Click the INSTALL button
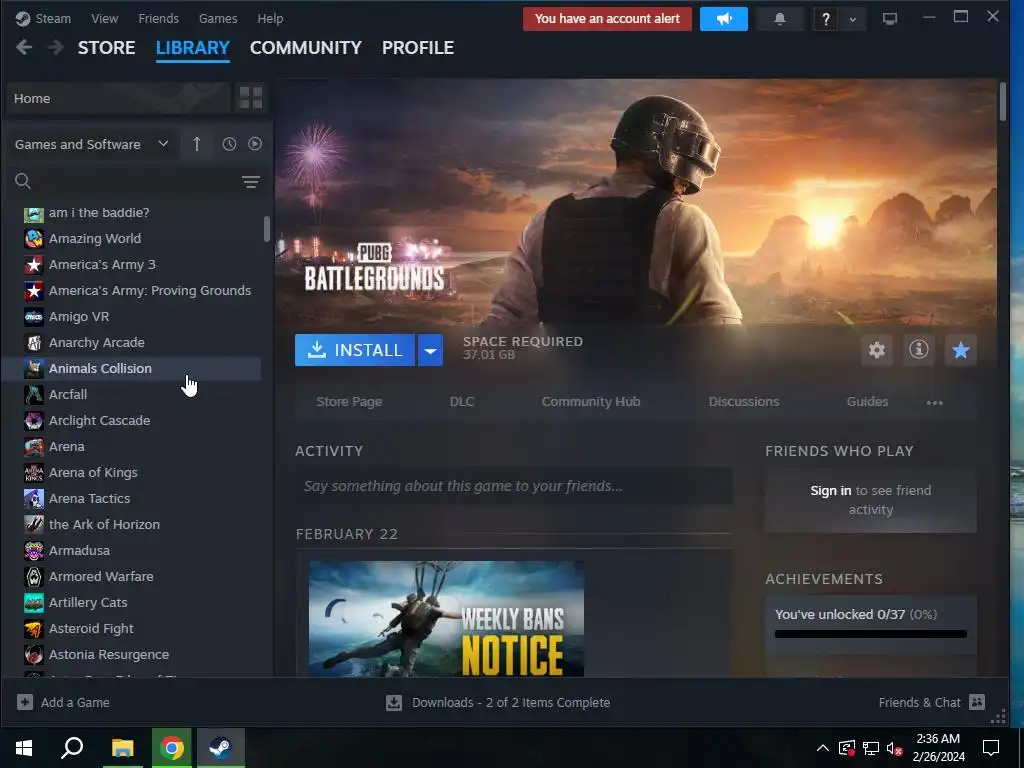Image resolution: width=1024 pixels, height=768 pixels. pos(355,350)
